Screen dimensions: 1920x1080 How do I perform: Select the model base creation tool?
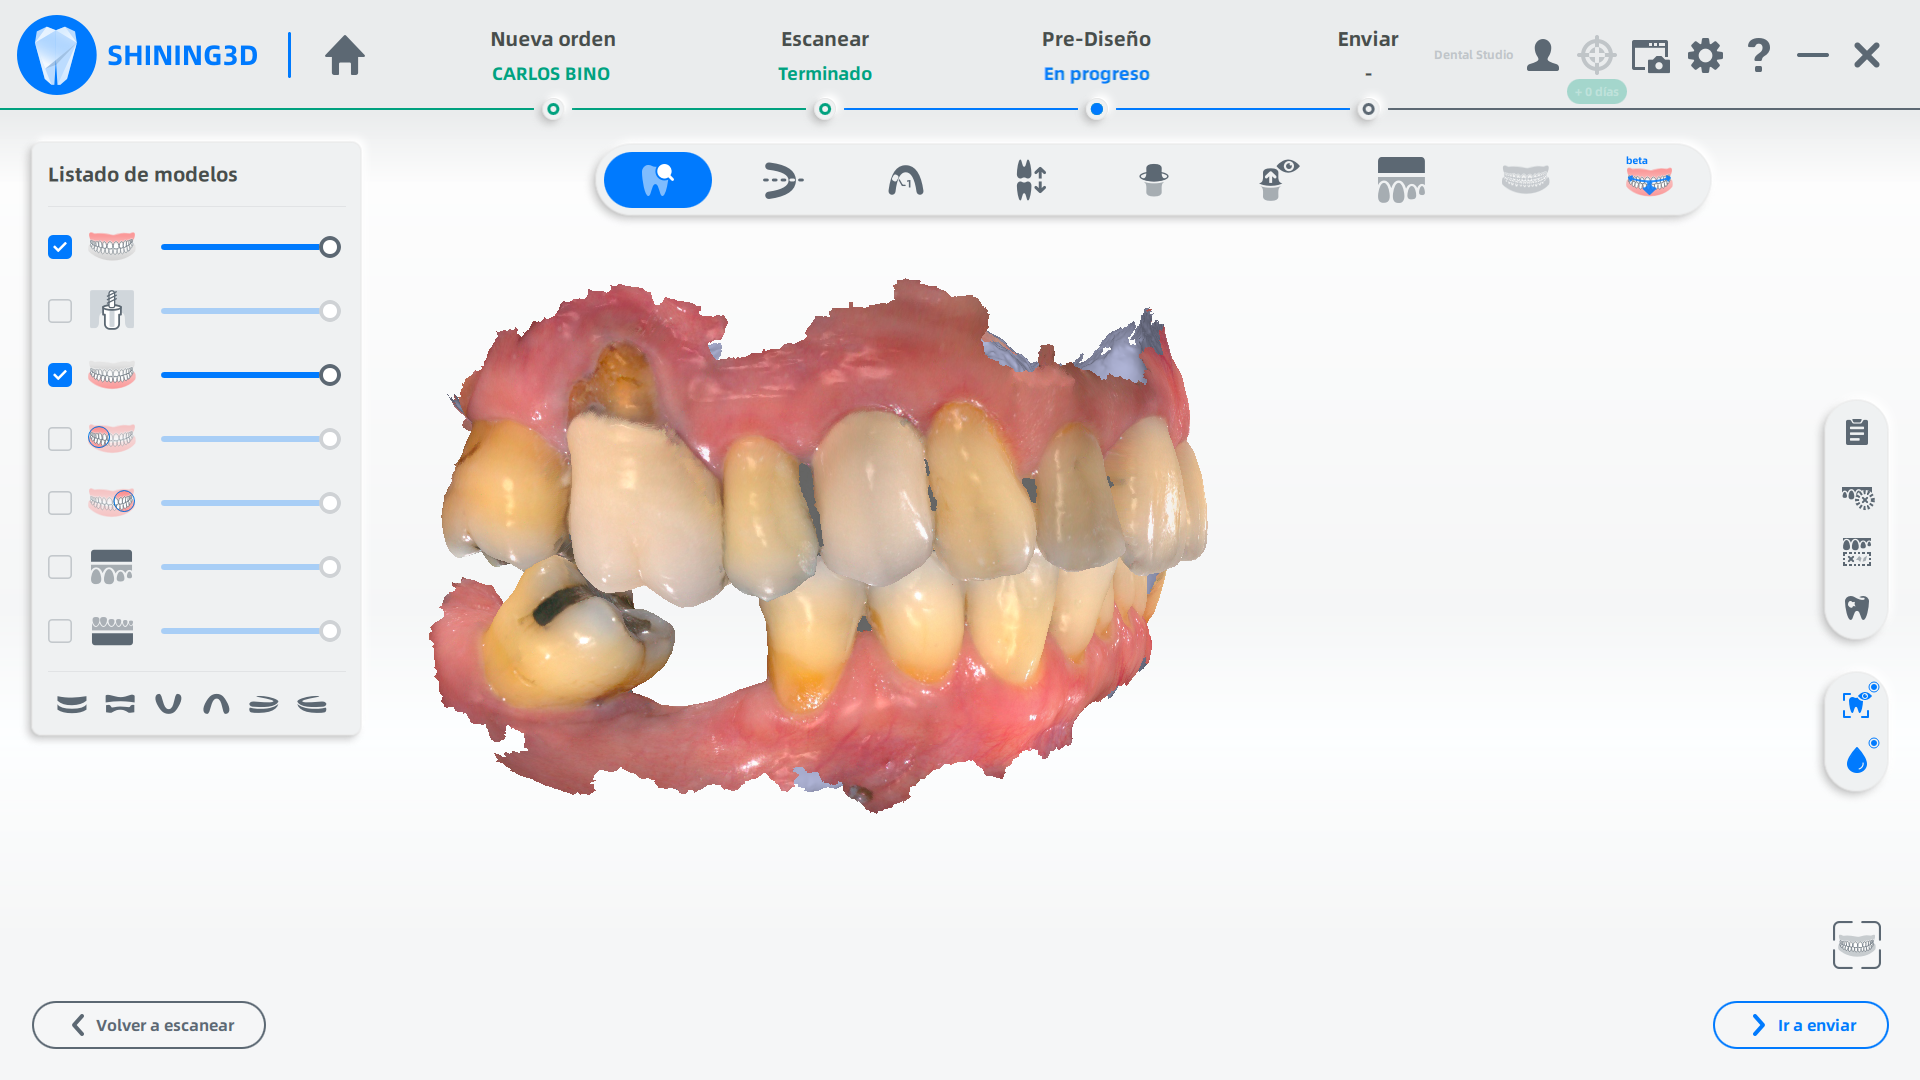click(x=1400, y=180)
